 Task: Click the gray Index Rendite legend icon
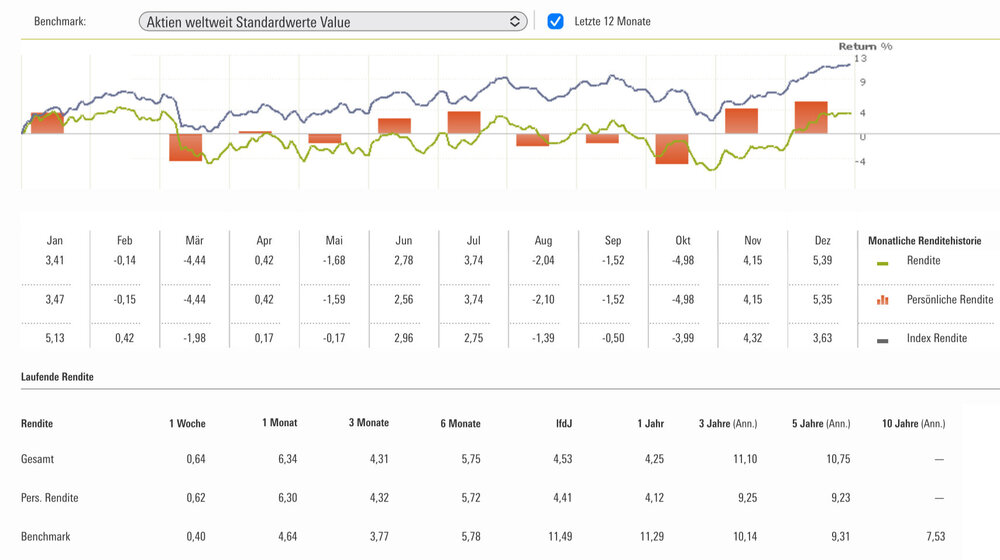click(881, 339)
